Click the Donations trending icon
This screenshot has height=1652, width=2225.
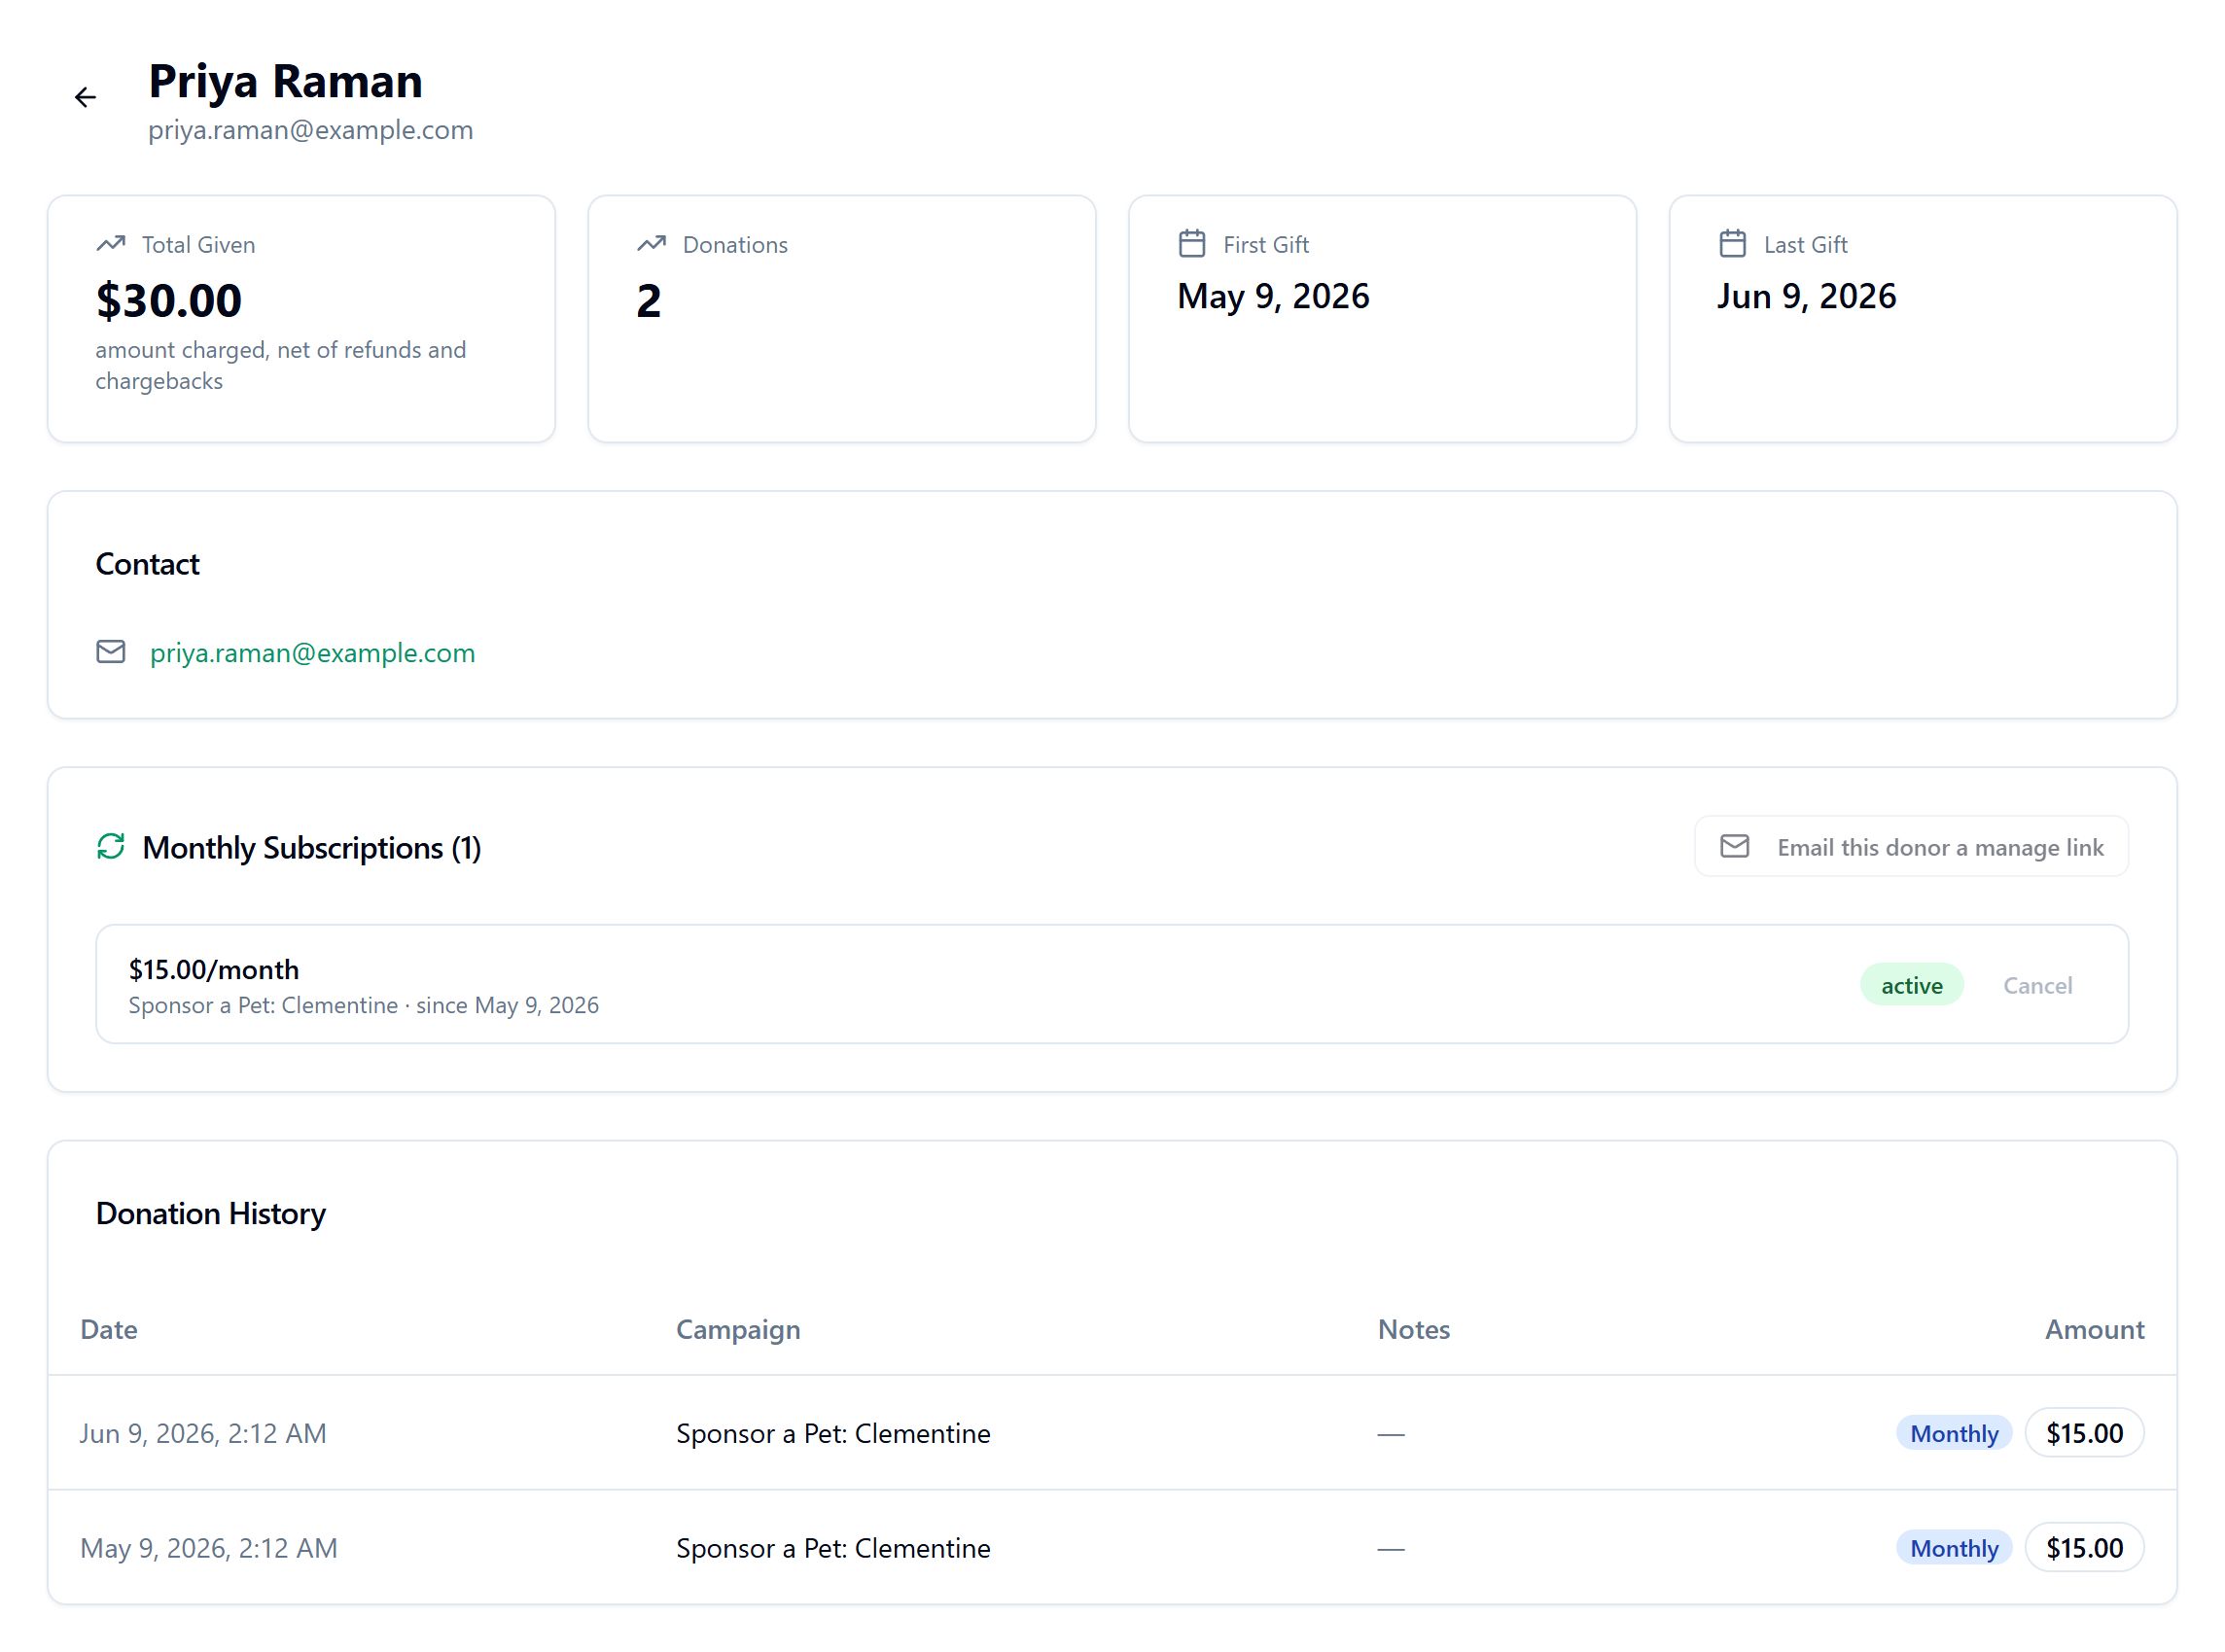click(x=651, y=243)
